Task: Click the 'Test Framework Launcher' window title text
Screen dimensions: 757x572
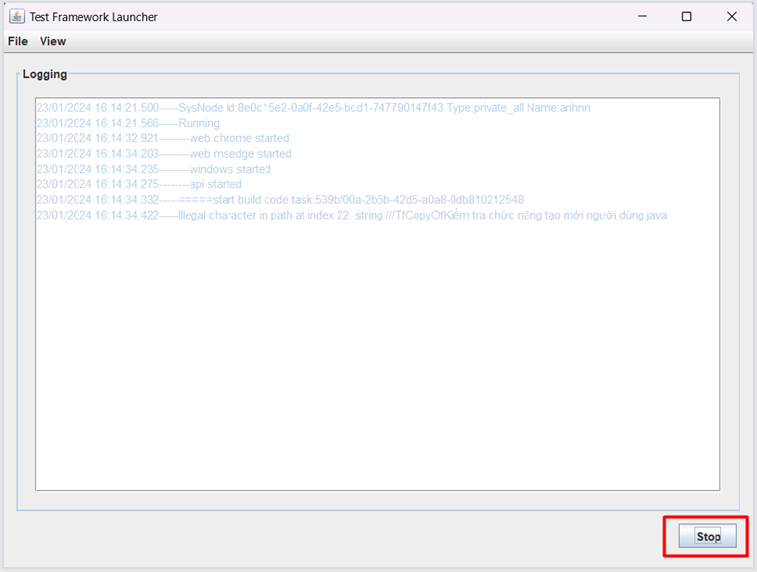Action: tap(93, 17)
